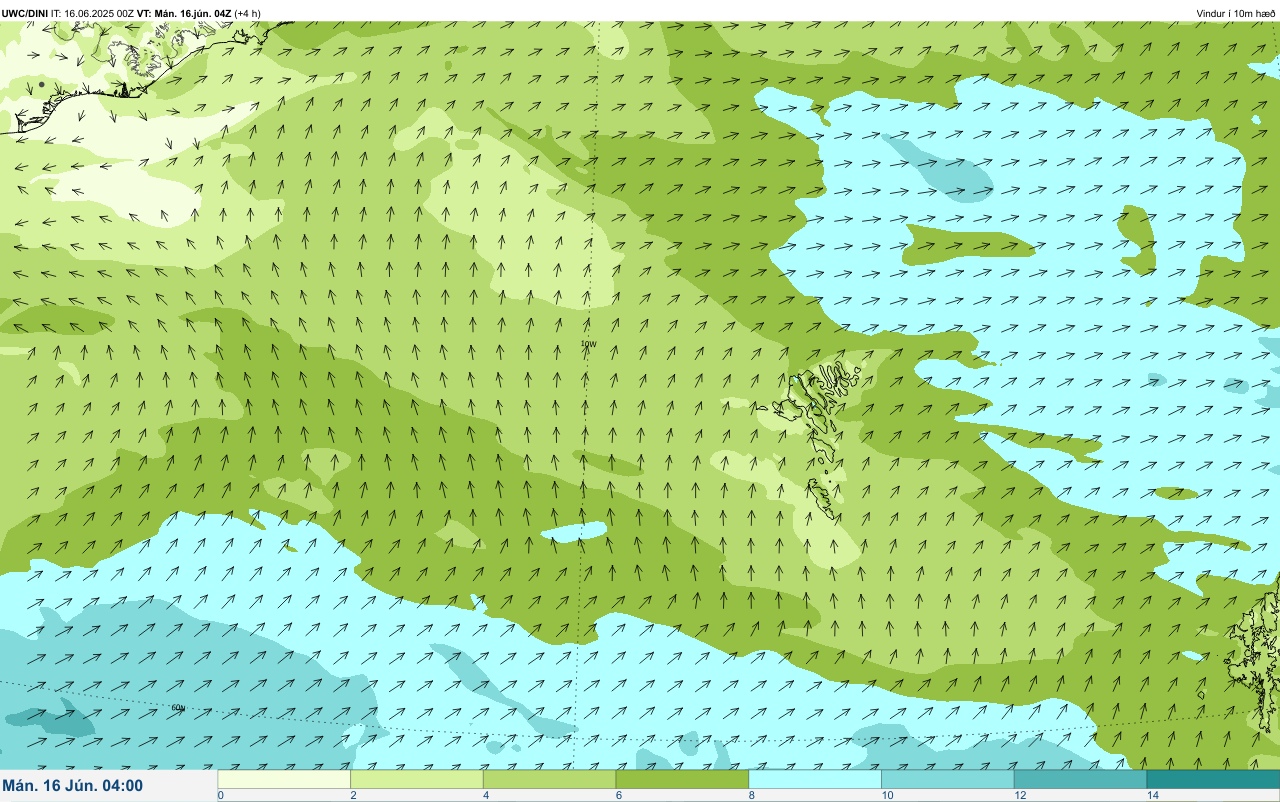Click the '10W' longitude label on map

[x=588, y=344]
